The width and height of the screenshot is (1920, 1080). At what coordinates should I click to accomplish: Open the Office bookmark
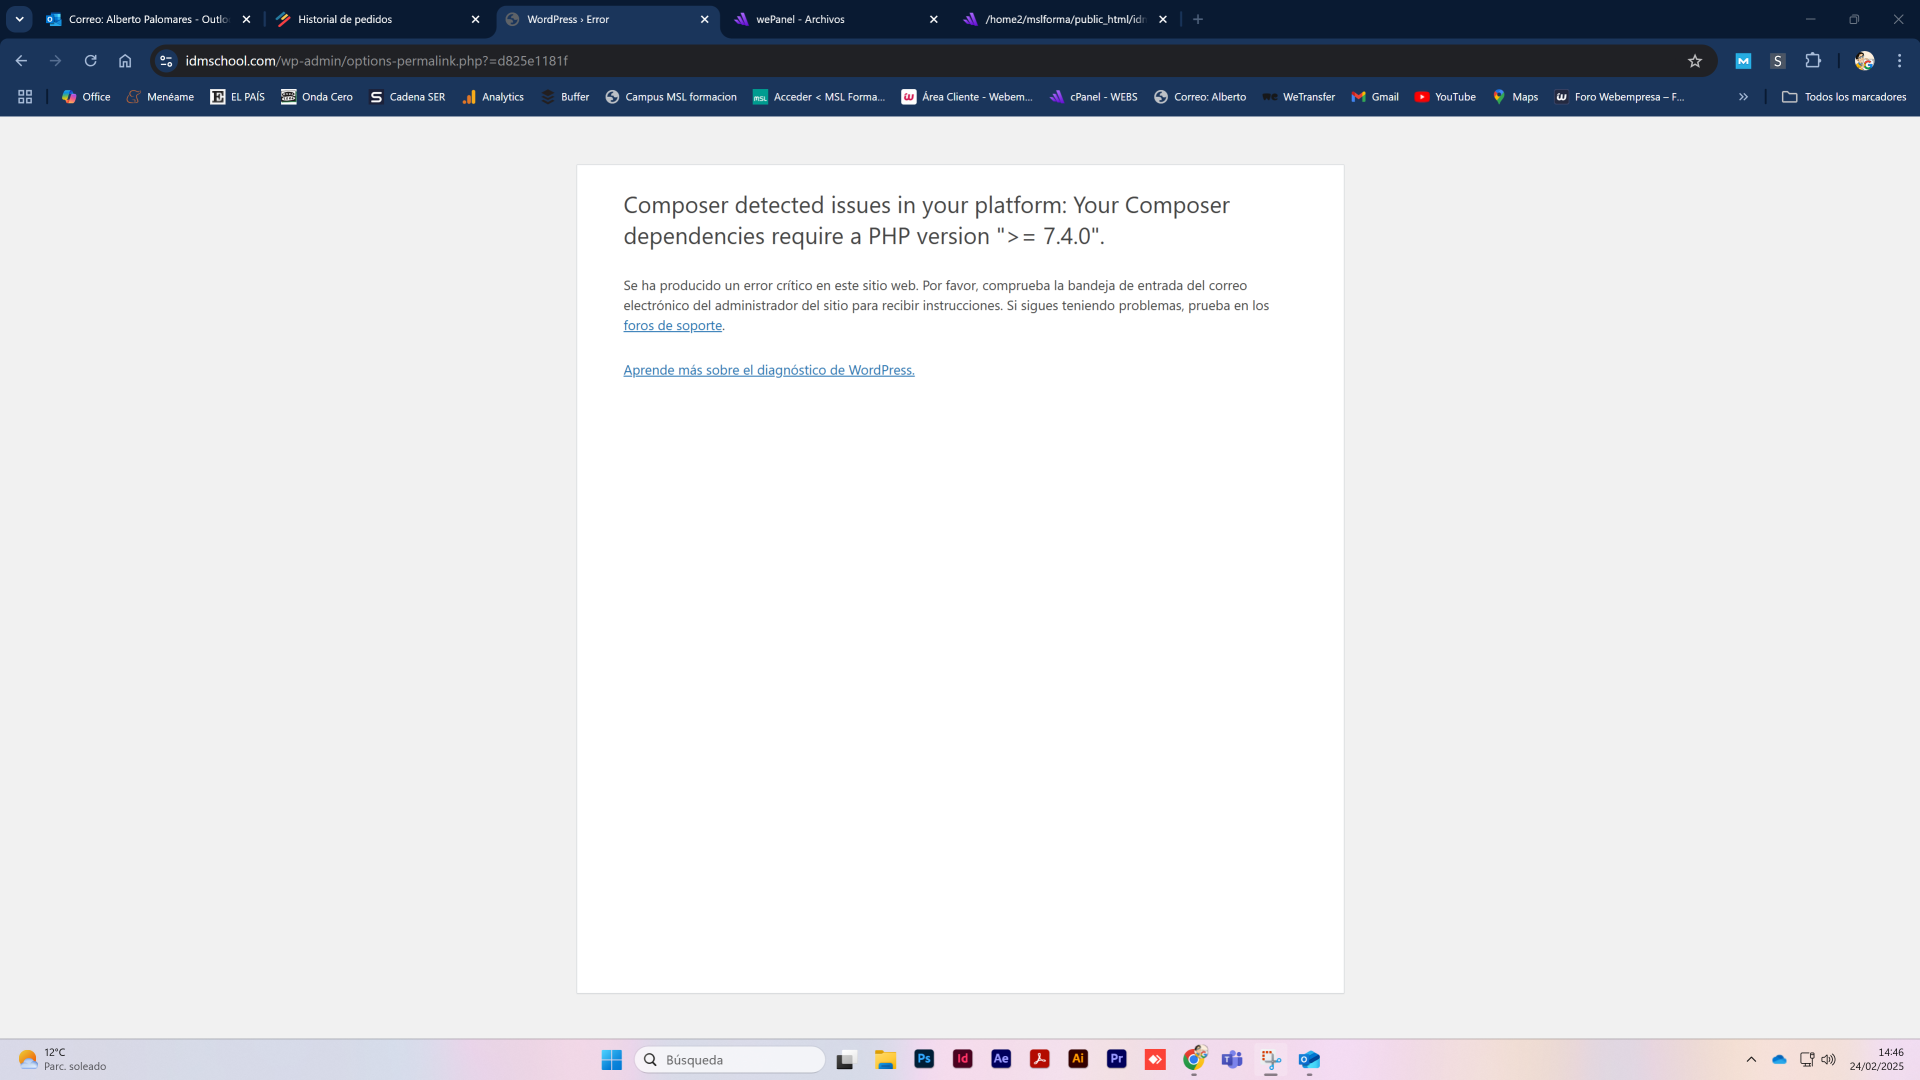[x=86, y=97]
